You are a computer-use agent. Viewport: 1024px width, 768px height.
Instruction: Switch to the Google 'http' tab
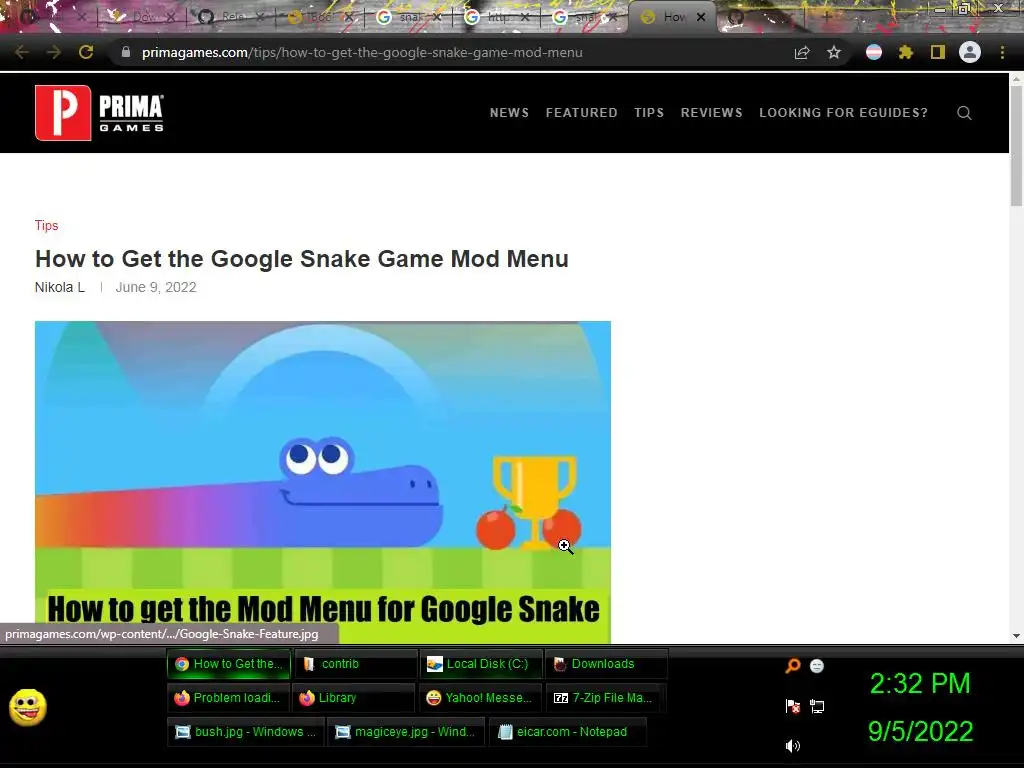[x=496, y=17]
